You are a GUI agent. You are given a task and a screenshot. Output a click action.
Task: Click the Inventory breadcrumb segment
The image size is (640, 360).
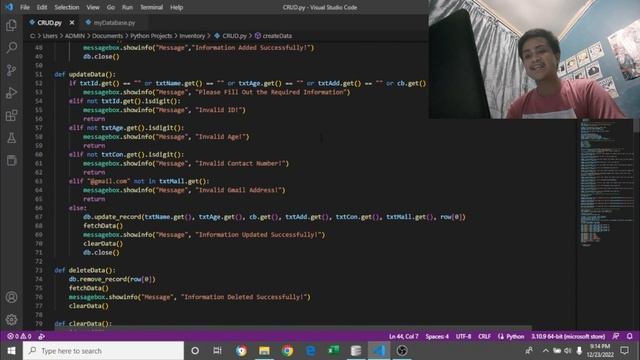pyautogui.click(x=192, y=36)
